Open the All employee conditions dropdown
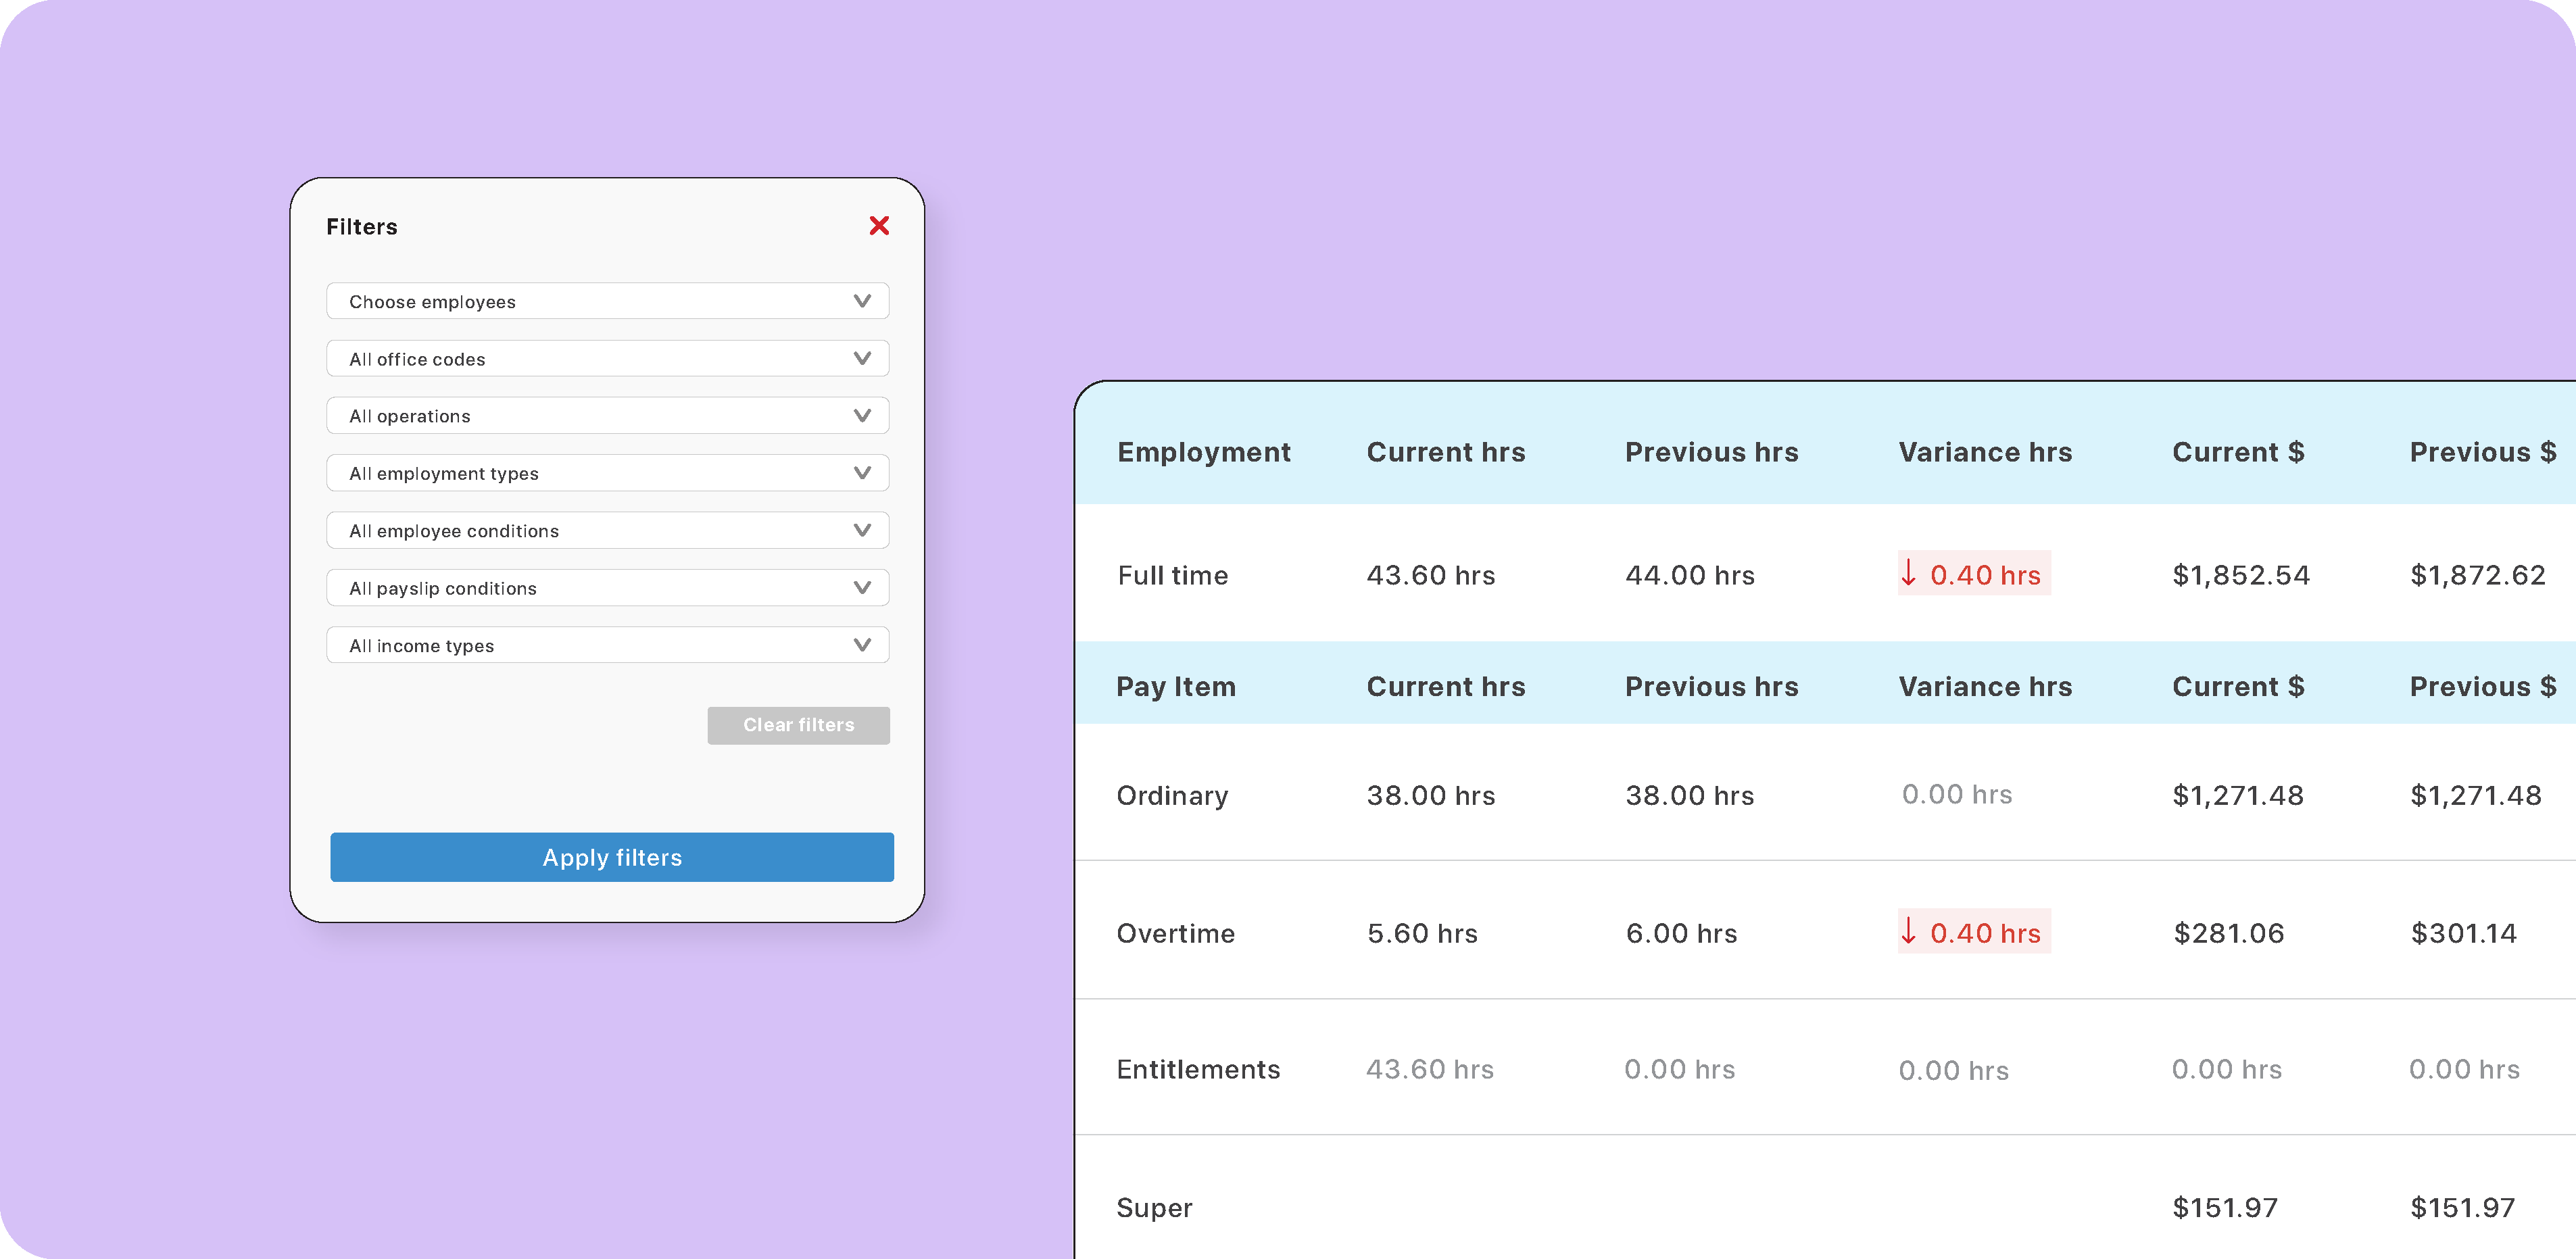 (x=608, y=530)
